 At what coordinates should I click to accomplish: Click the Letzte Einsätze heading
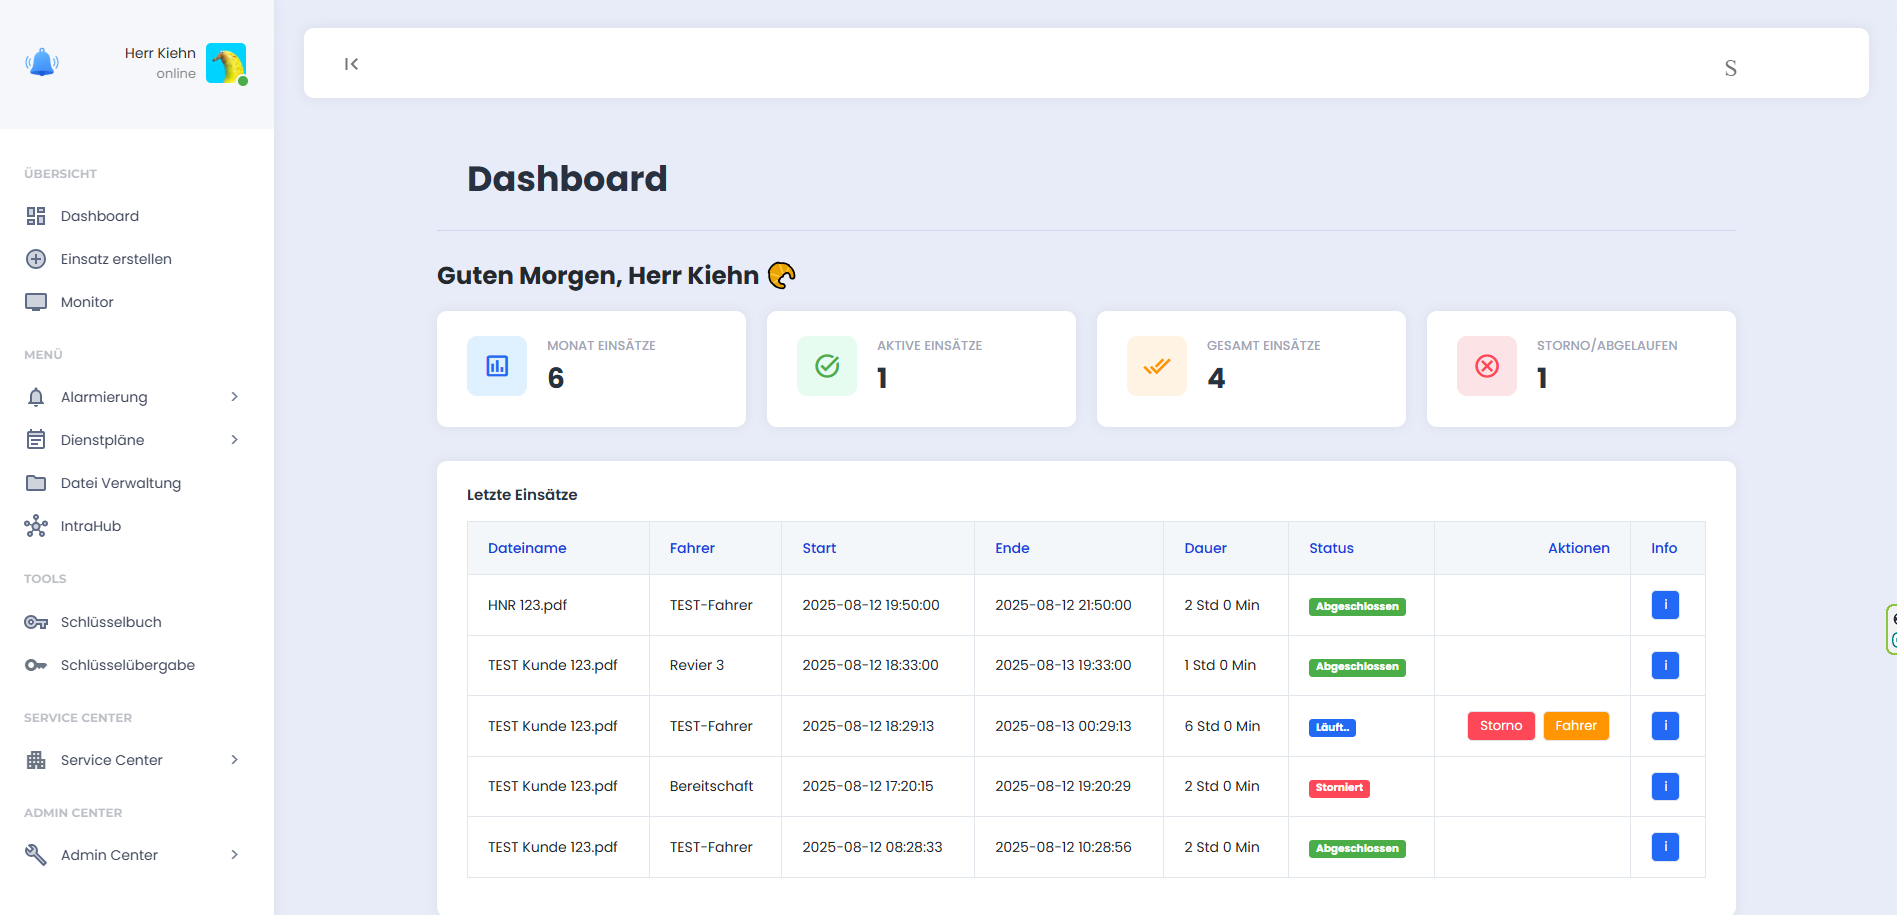click(522, 495)
